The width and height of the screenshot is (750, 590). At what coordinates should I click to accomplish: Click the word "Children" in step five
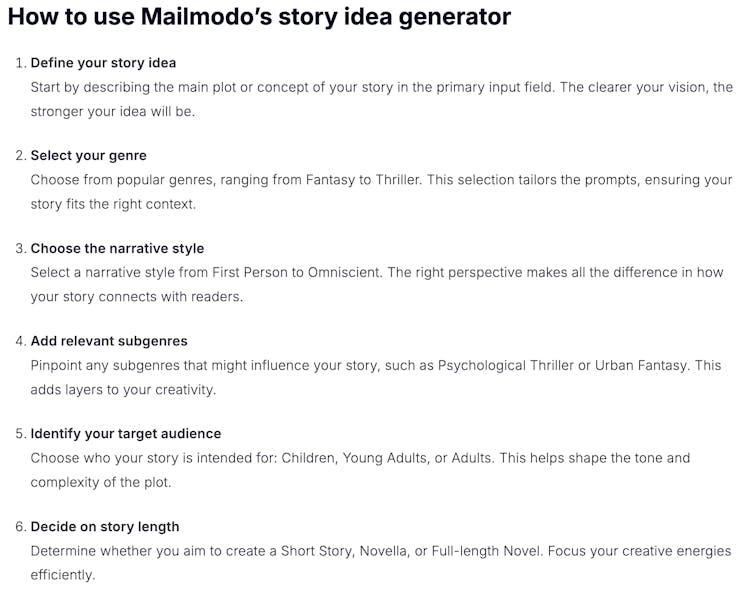(312, 458)
